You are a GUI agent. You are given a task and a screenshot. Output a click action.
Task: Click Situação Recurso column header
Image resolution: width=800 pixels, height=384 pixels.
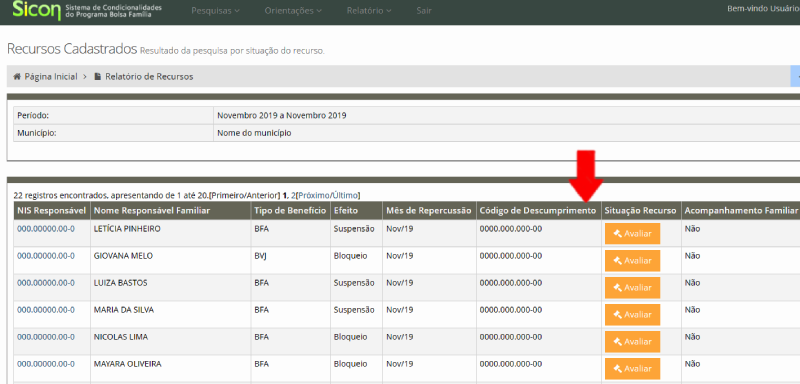pyautogui.click(x=641, y=211)
